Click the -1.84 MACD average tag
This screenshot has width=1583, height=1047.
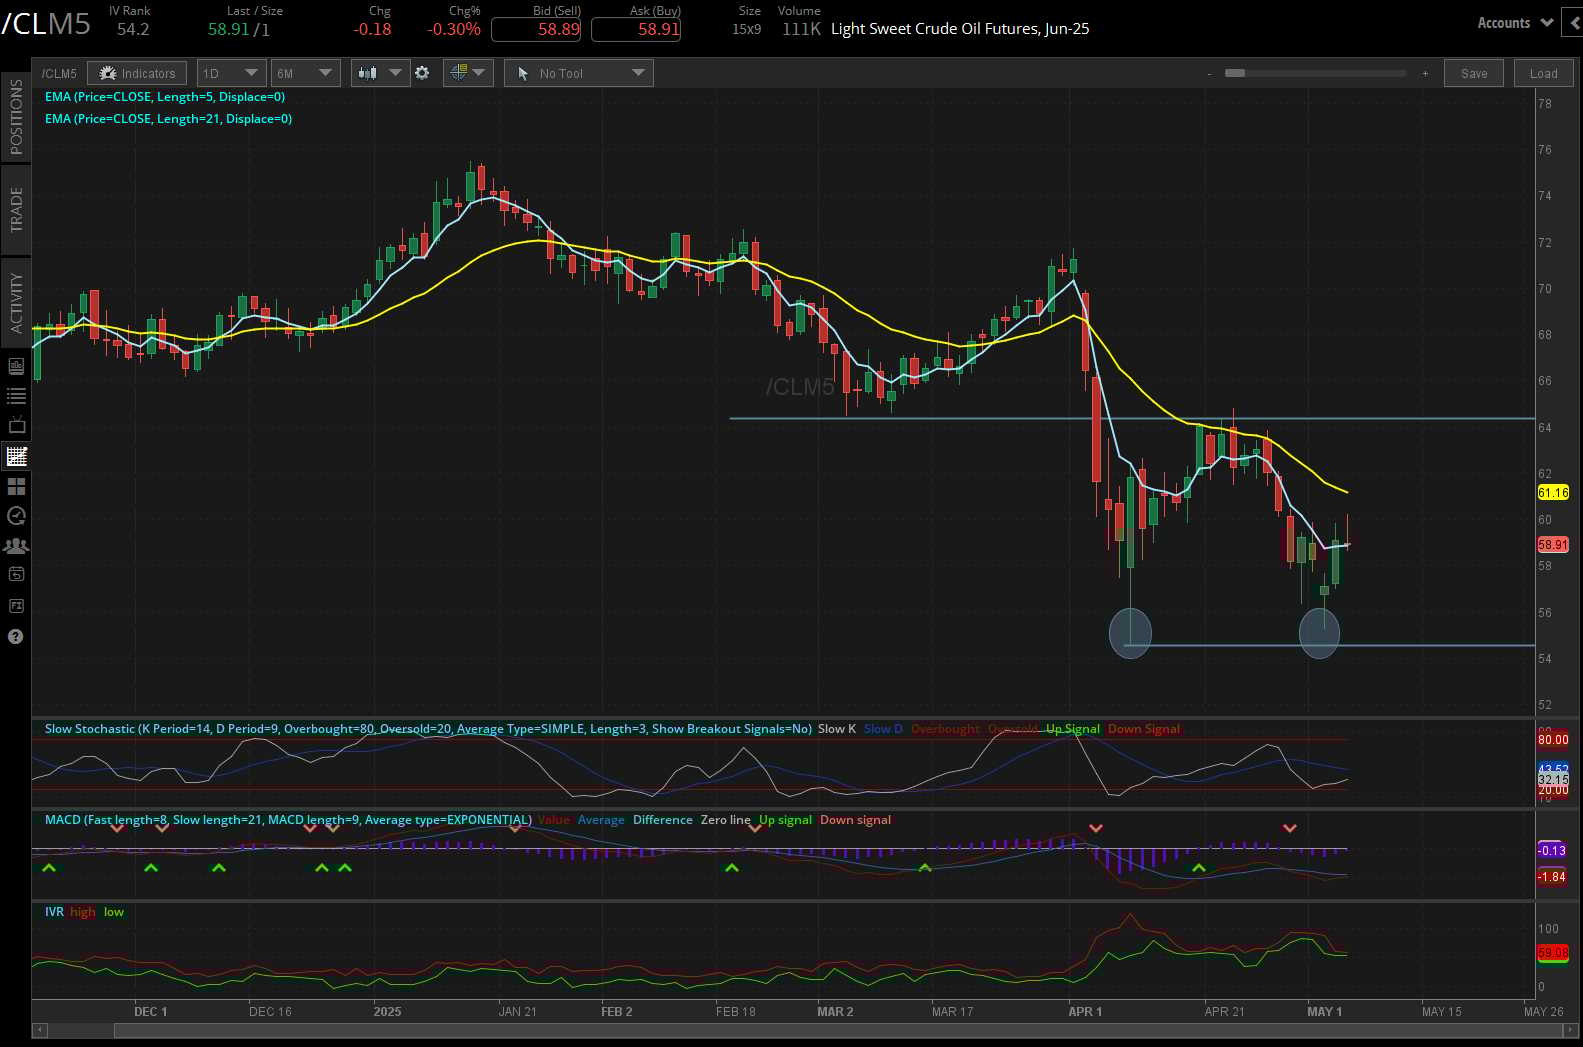click(x=1551, y=877)
